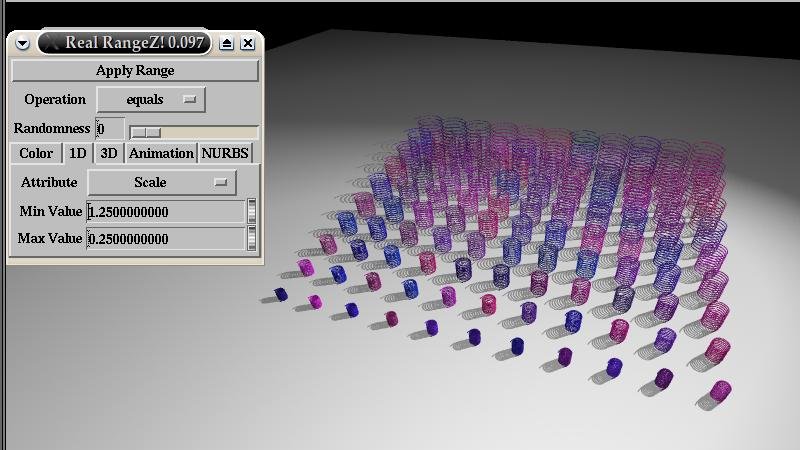Switch to the Color tab
800x450 pixels.
click(36, 154)
